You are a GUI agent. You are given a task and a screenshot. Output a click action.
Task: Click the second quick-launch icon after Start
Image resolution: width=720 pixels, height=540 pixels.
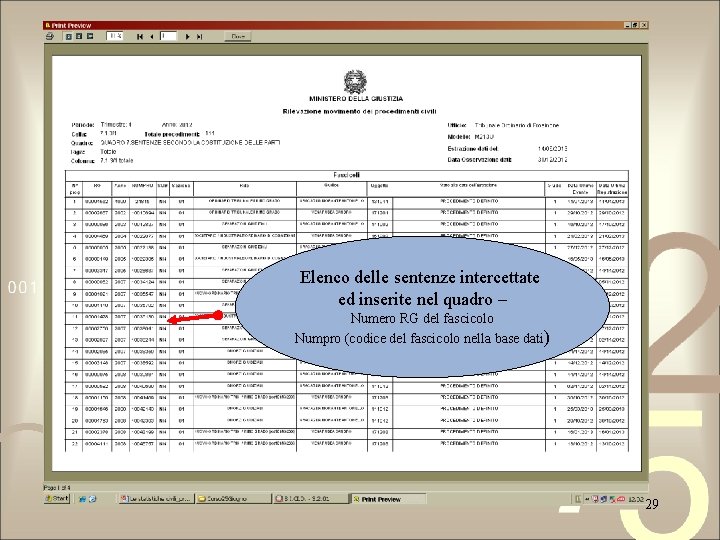click(x=92, y=499)
